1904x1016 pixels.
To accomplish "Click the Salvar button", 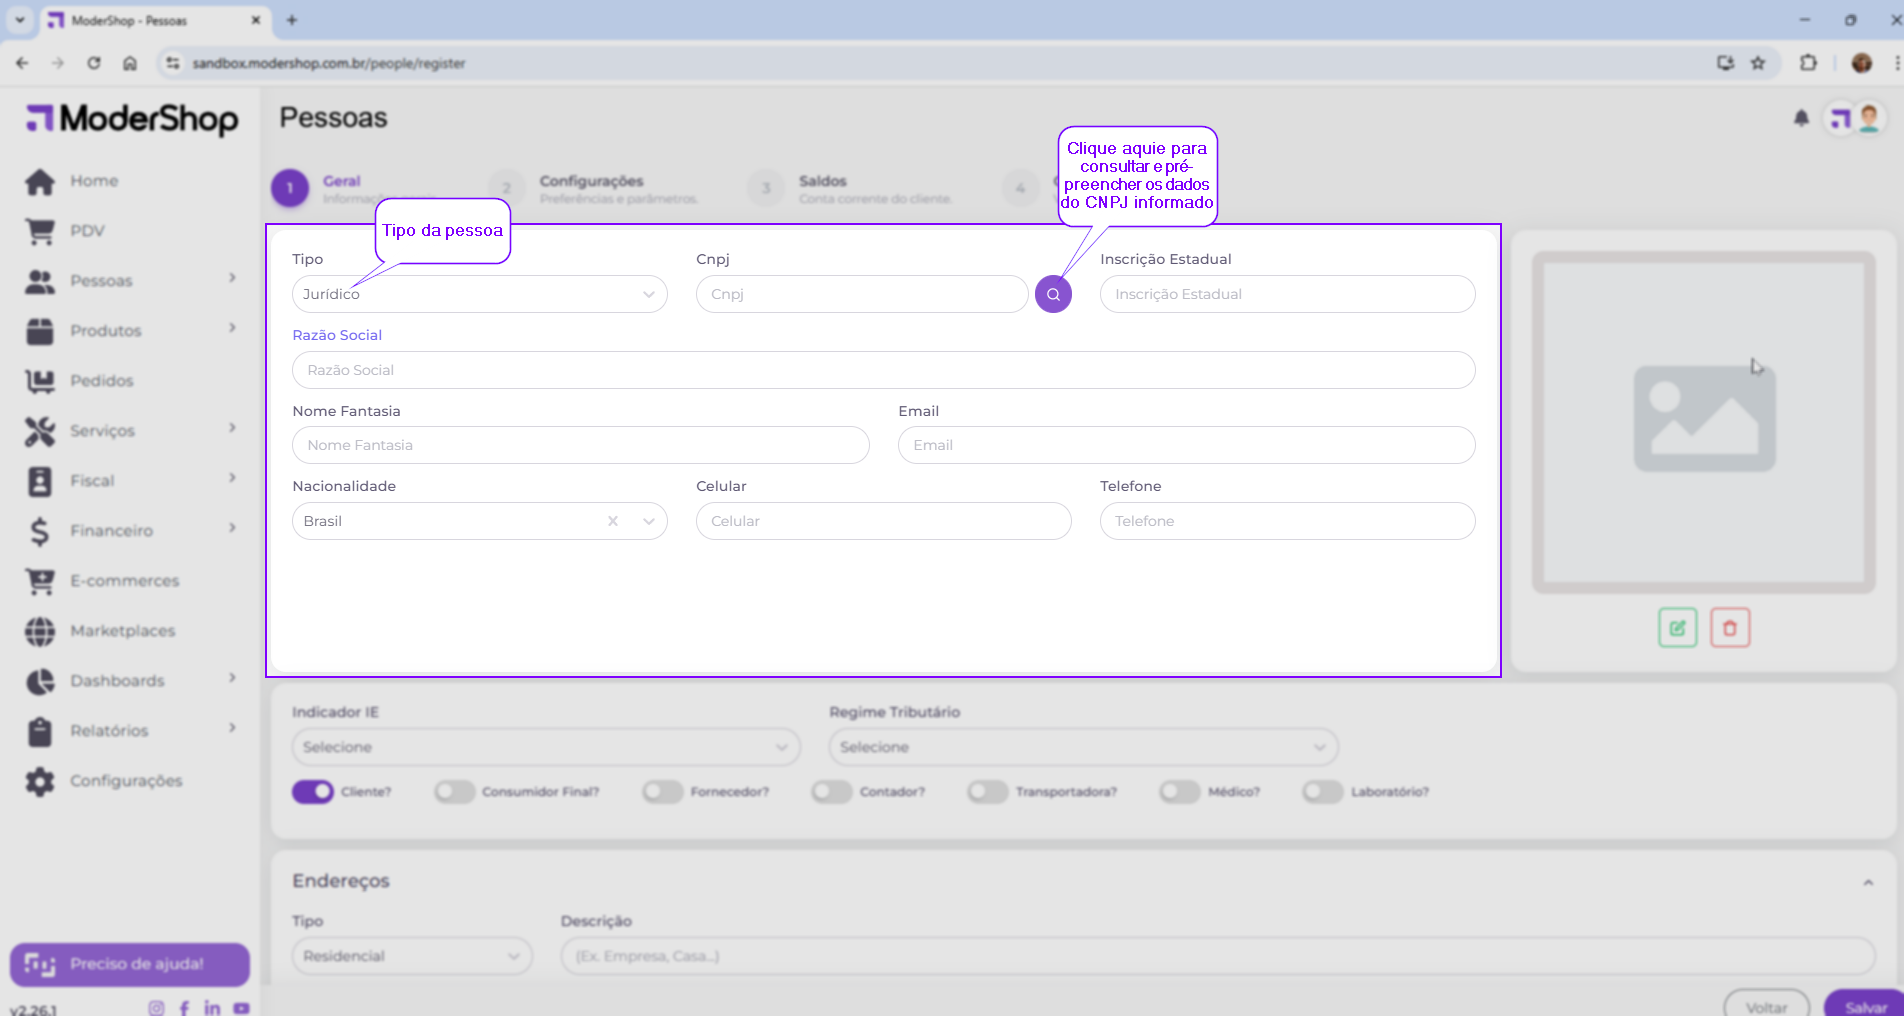I will click(x=1864, y=1006).
